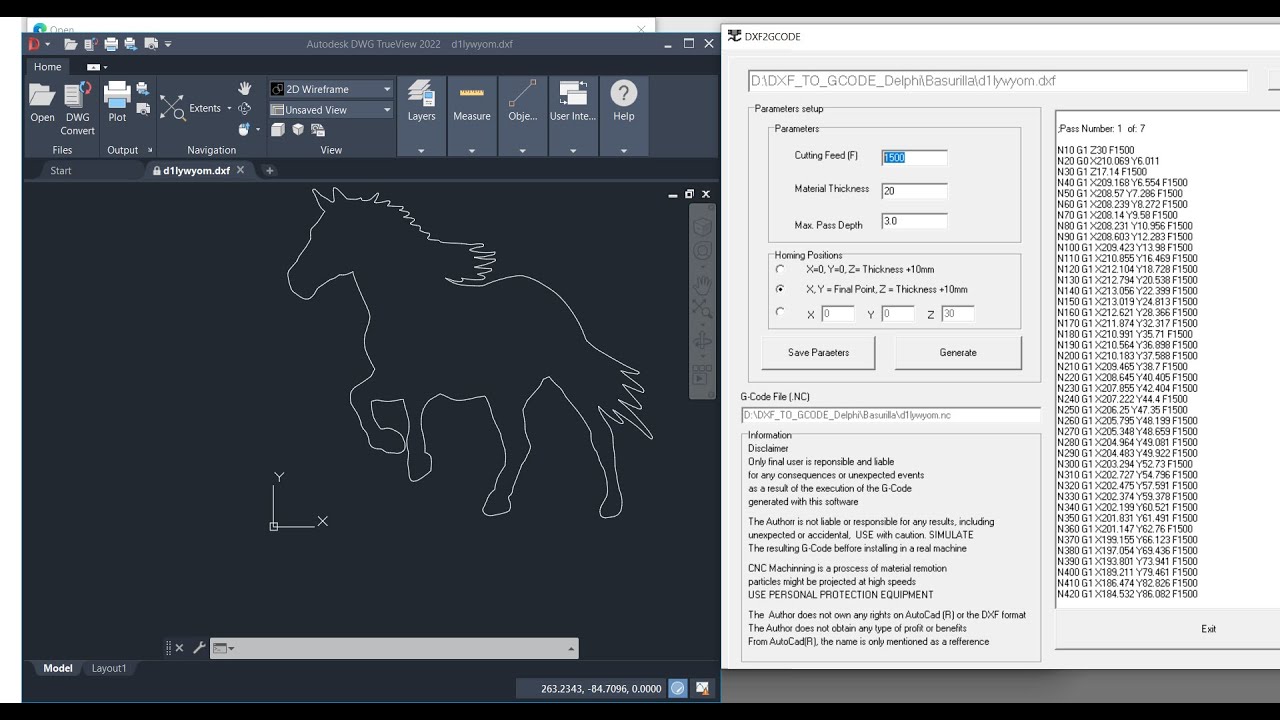Expand the Measure panel dropdown arrow

click(x=472, y=150)
